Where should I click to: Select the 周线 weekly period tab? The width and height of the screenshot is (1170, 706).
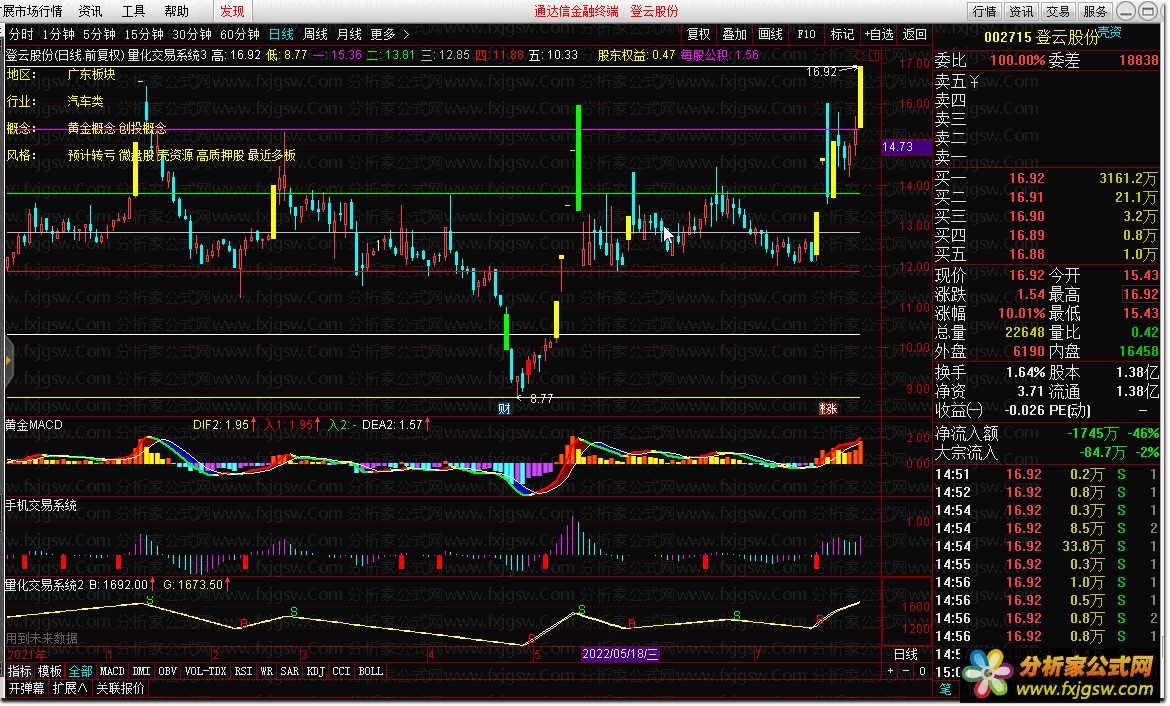[x=316, y=34]
